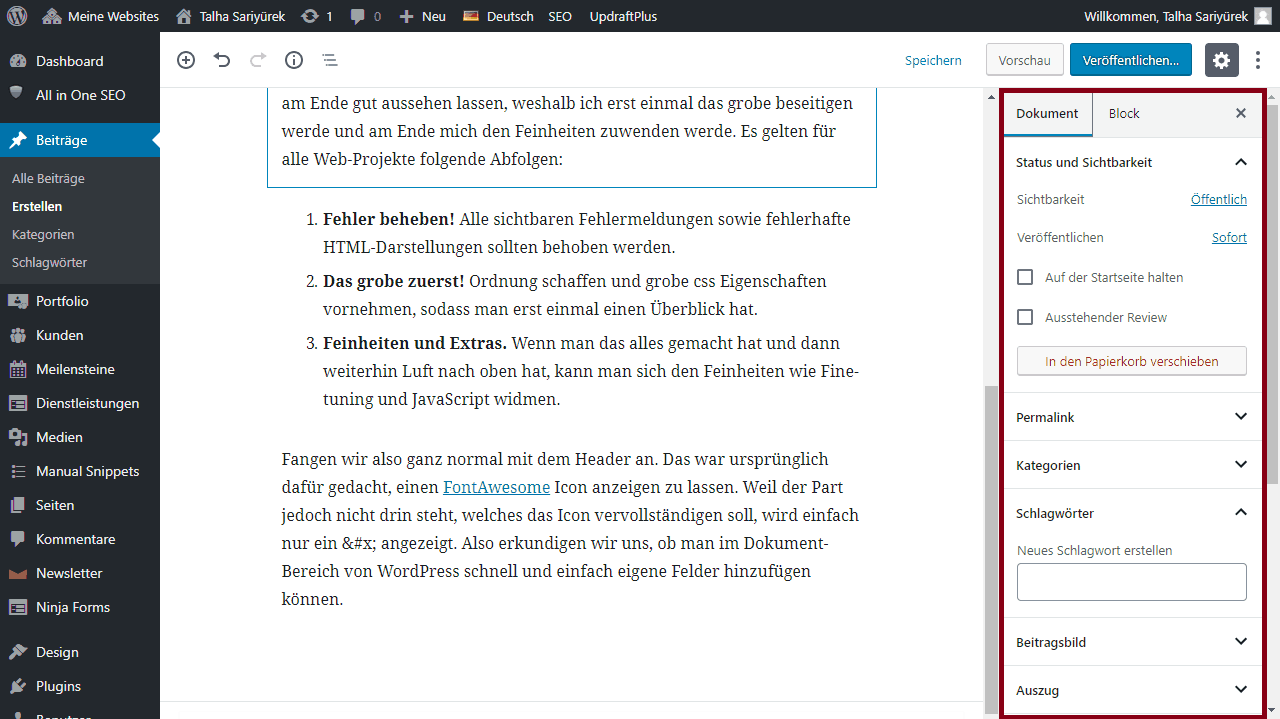1280x719 pixels.
Task: Open Kunden in the admin menu
Action: tap(80, 335)
